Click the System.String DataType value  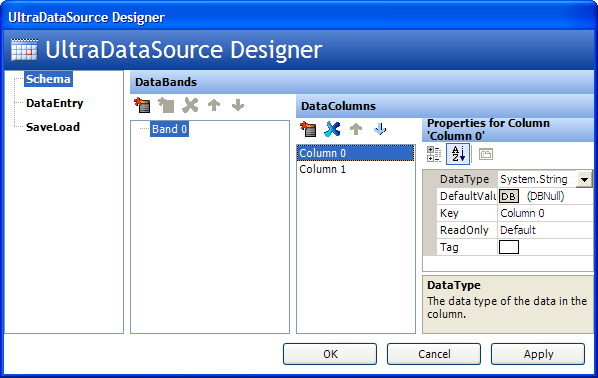tap(534, 179)
